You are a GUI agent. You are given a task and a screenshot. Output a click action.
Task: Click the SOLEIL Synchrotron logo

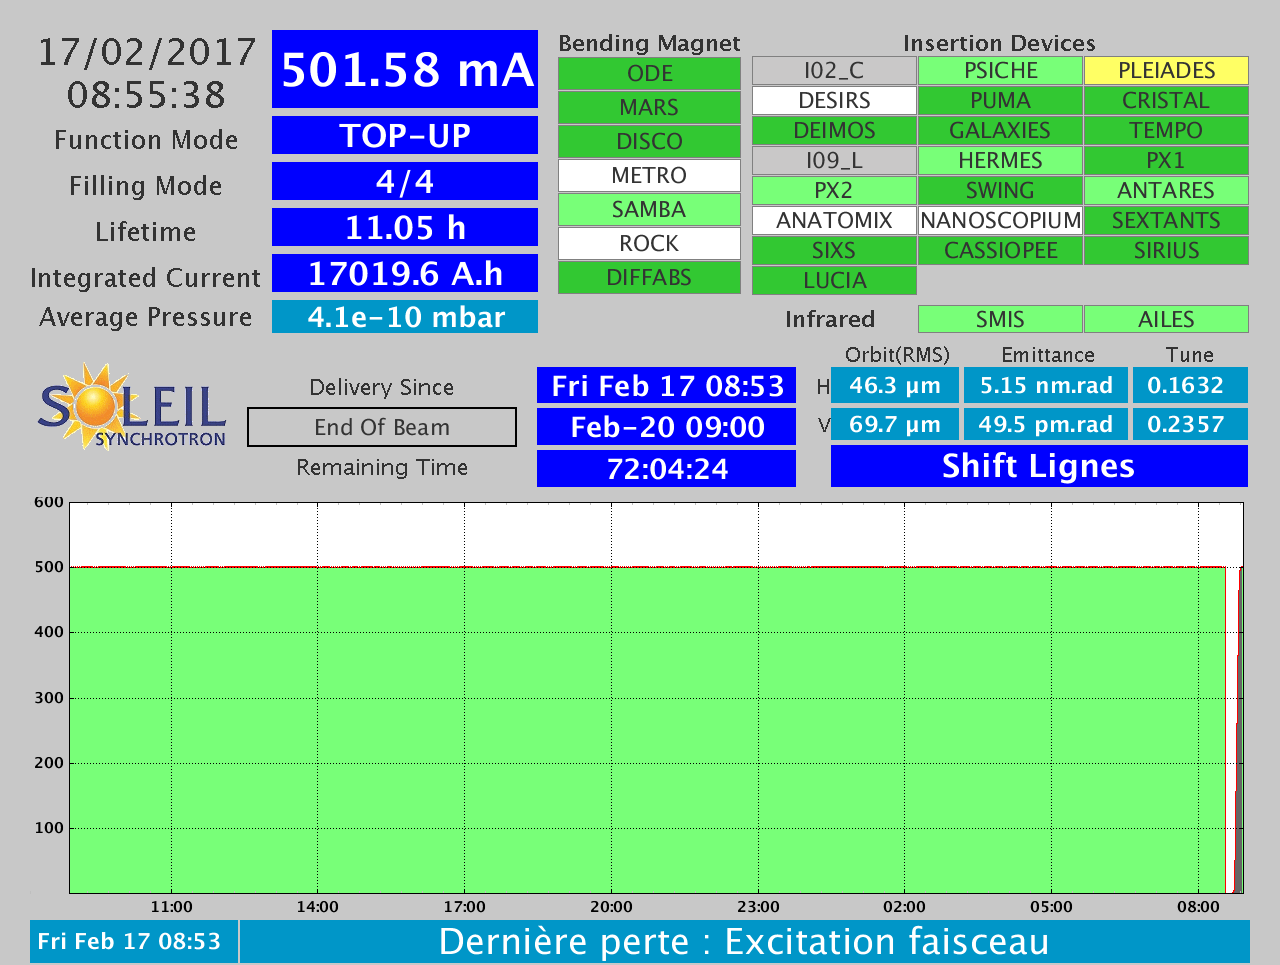click(x=132, y=406)
